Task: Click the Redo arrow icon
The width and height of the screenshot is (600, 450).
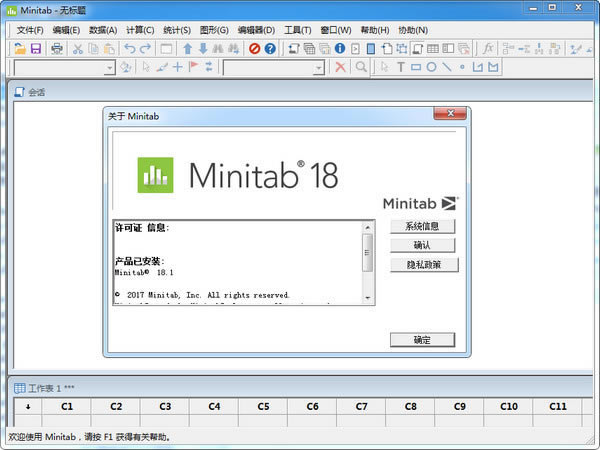Action: pos(145,49)
